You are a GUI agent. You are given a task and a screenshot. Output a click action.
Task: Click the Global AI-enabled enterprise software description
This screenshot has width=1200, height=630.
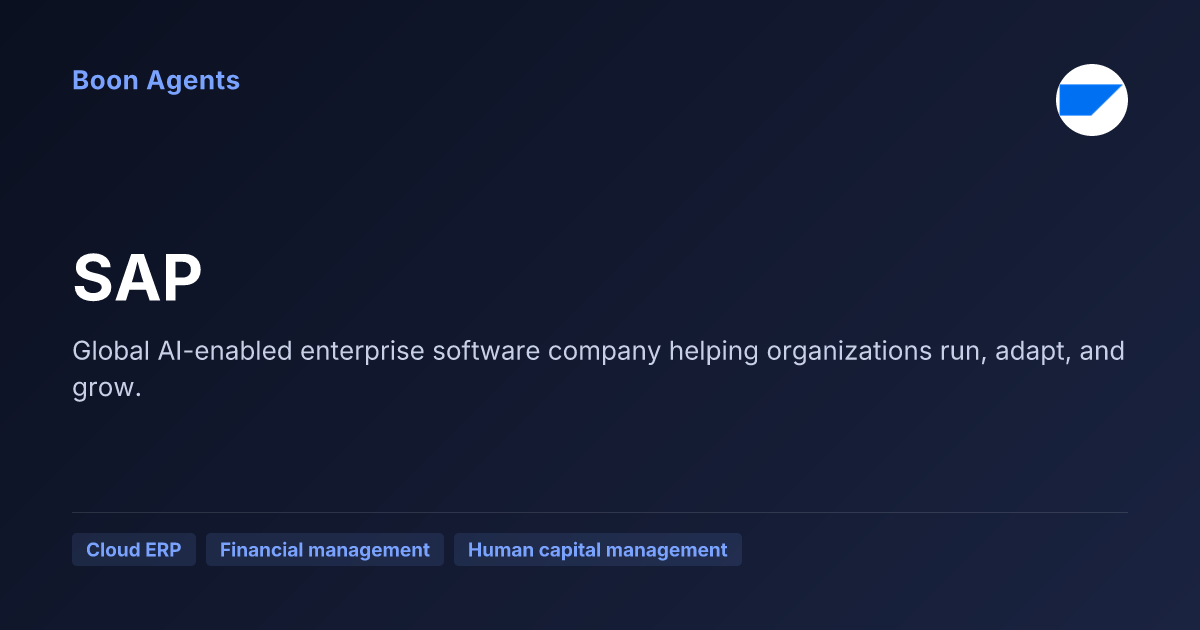click(x=598, y=369)
